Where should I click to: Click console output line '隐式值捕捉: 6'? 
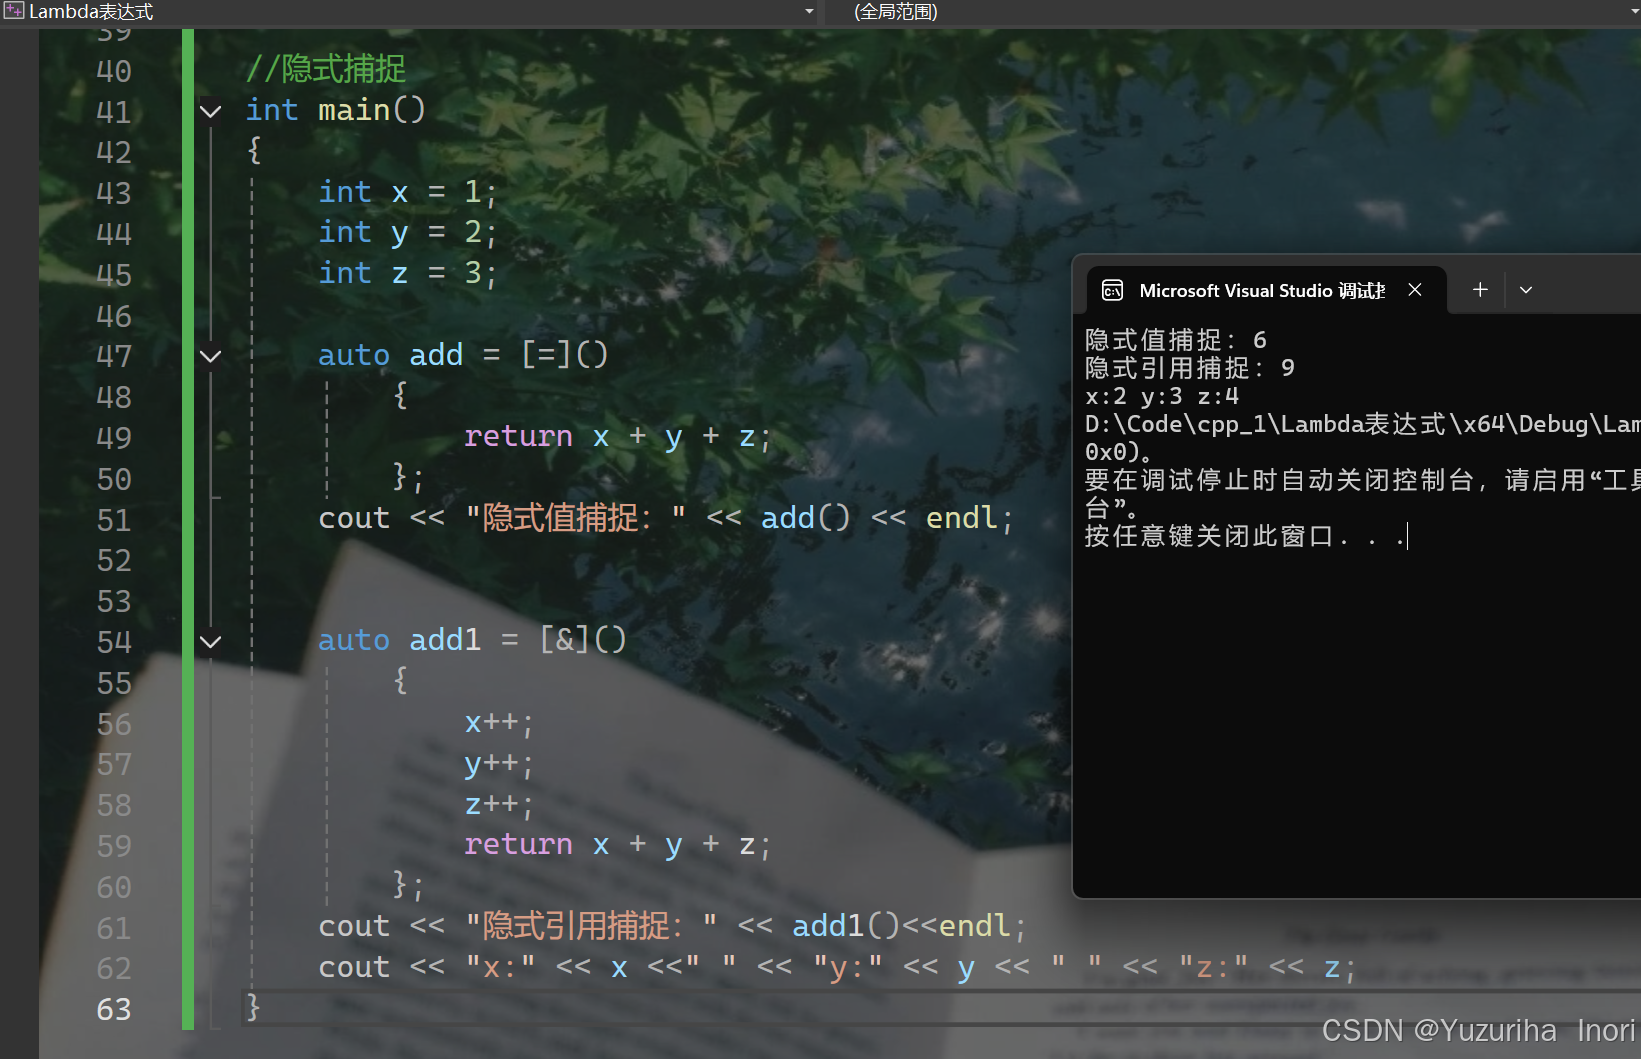[1176, 340]
